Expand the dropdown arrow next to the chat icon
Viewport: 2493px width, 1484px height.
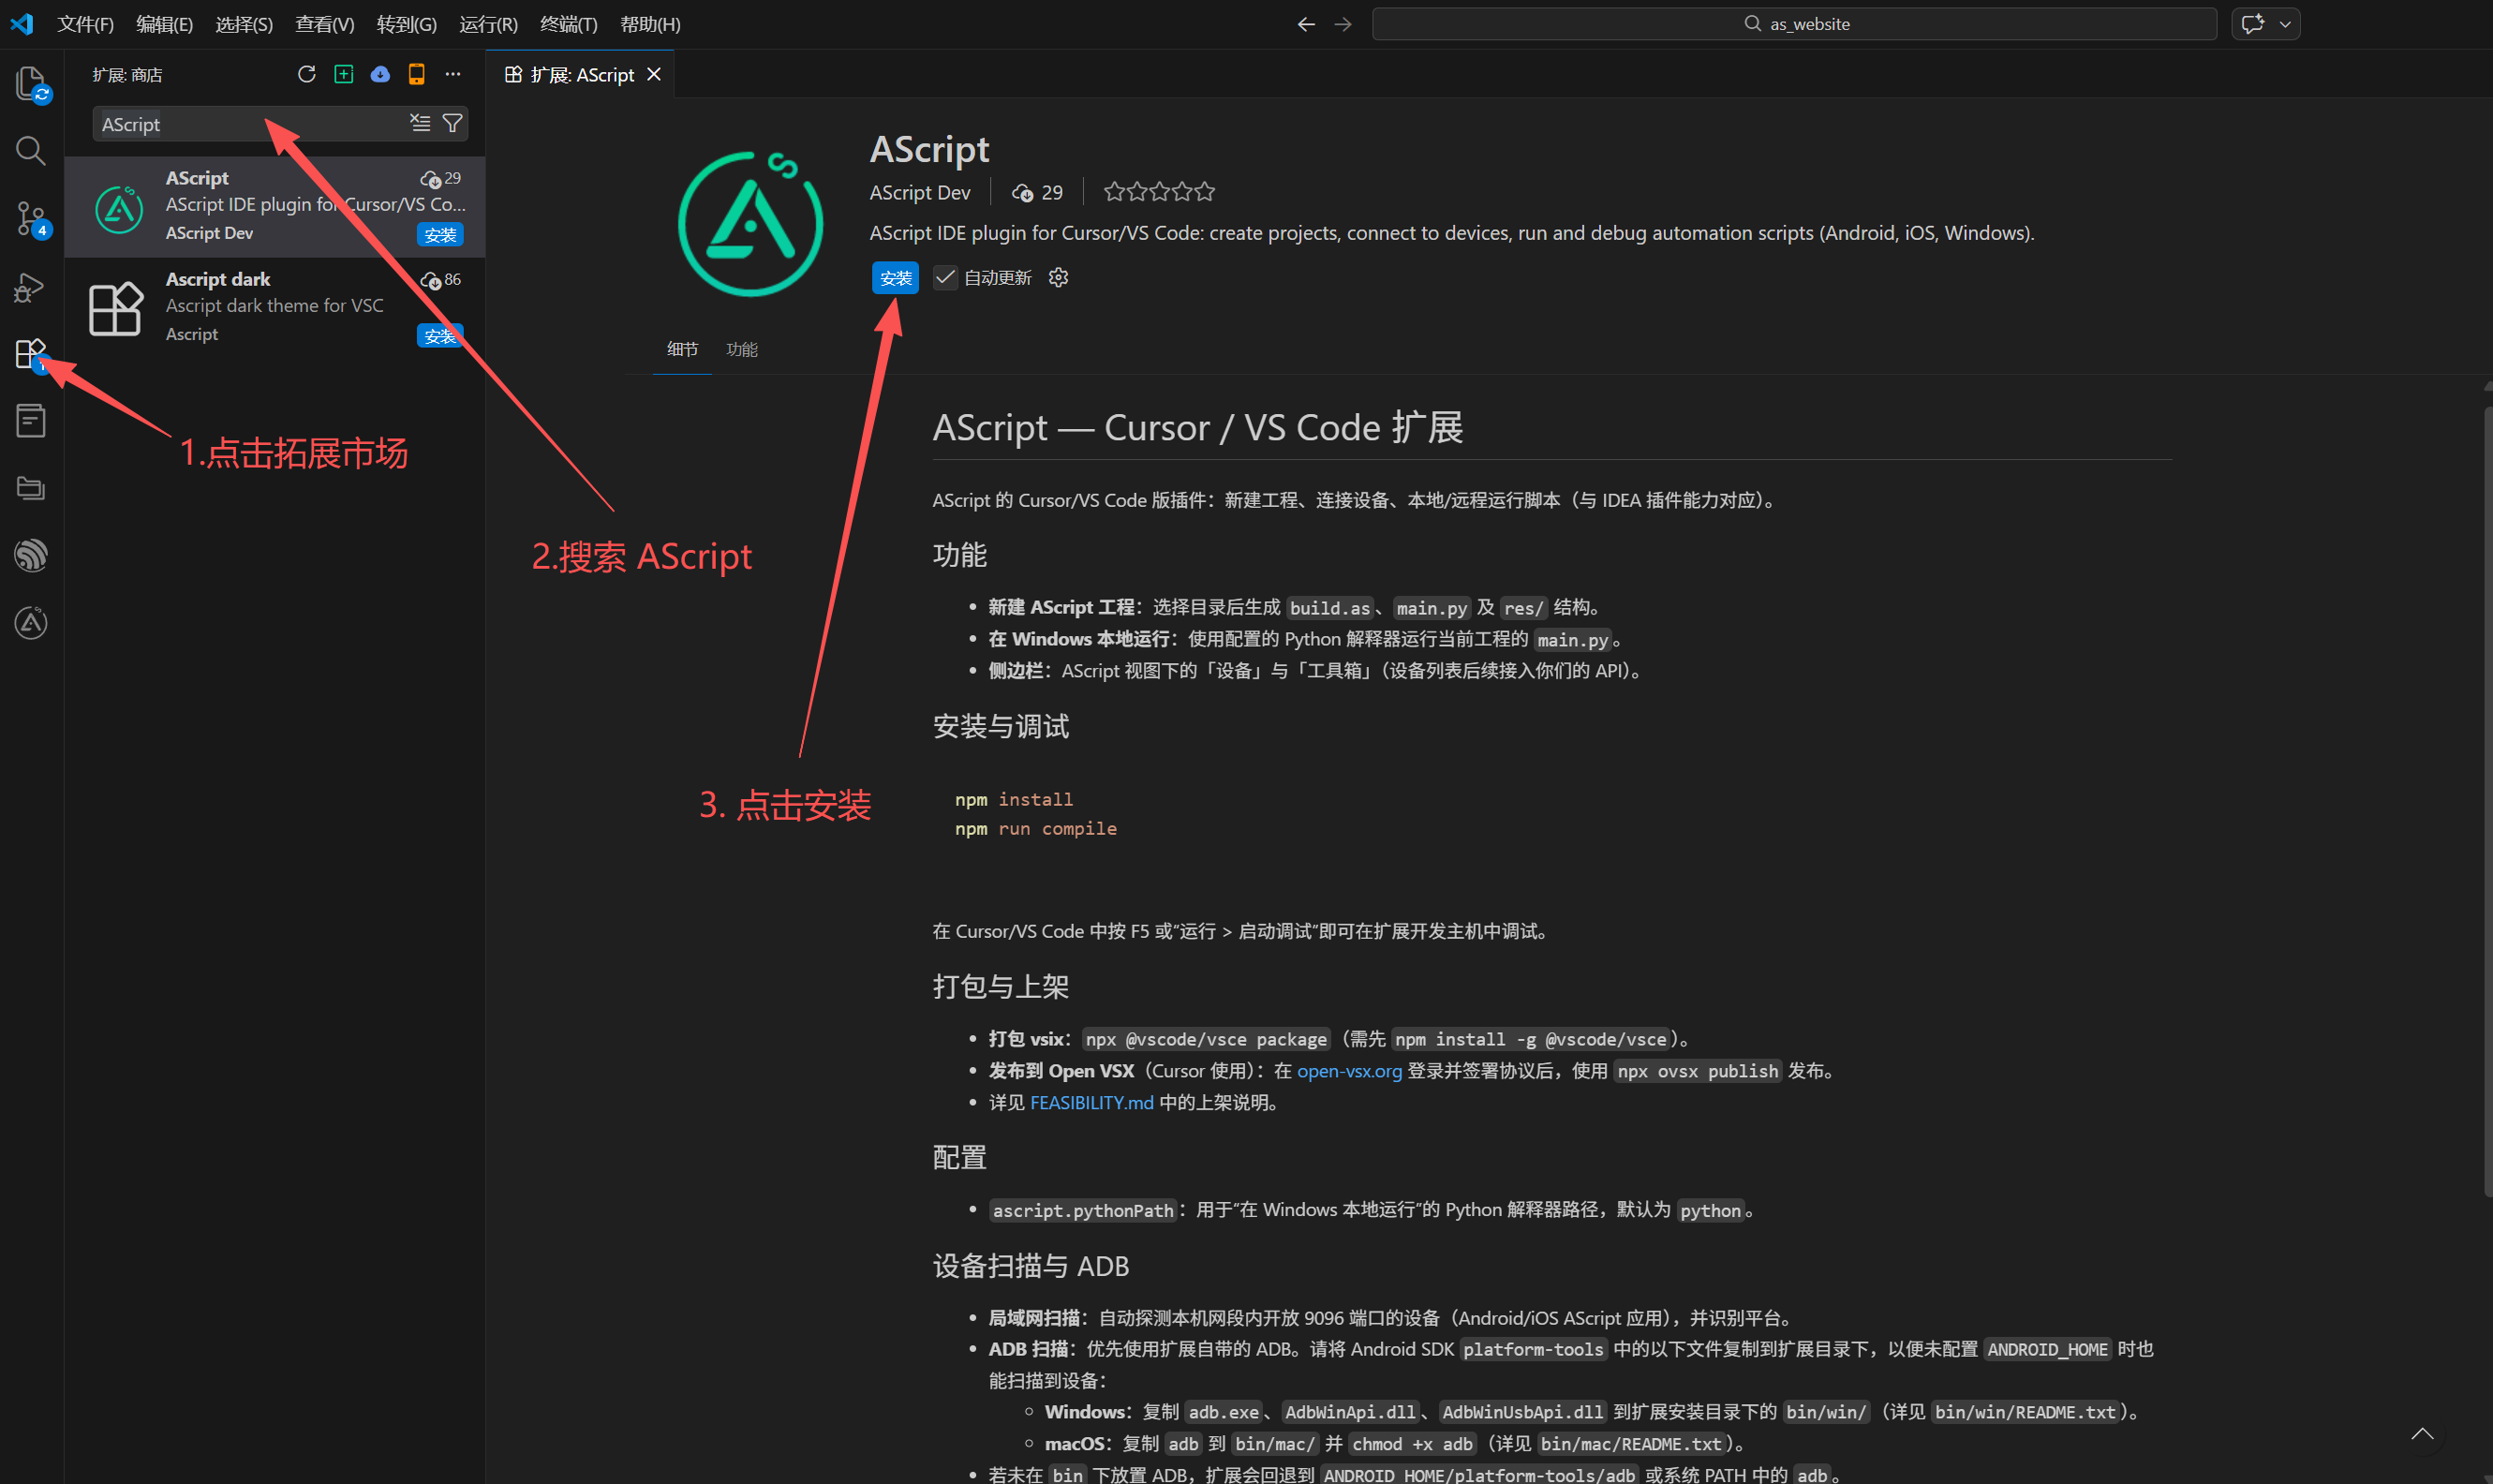2285,24
